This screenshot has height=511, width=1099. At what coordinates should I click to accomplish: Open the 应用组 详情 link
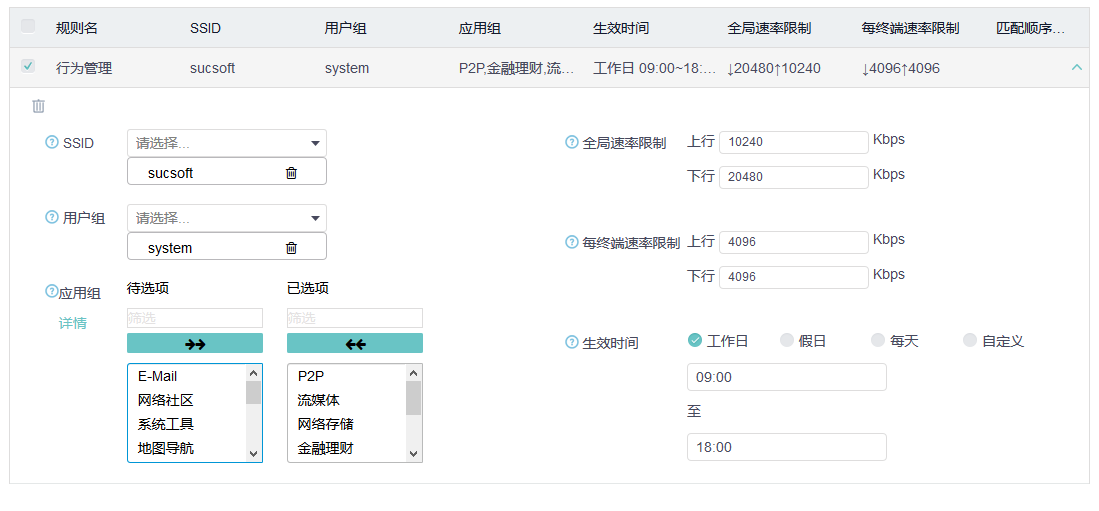[x=72, y=323]
